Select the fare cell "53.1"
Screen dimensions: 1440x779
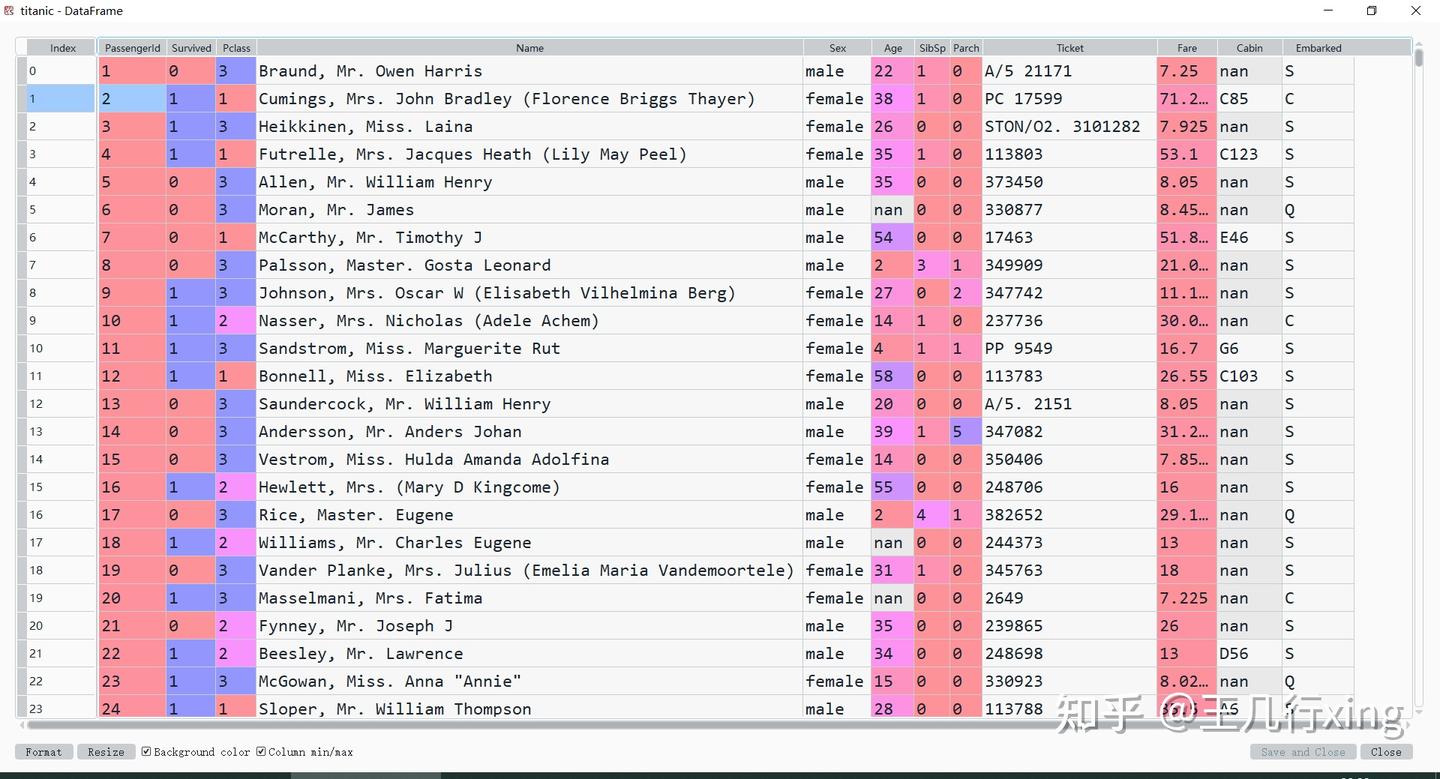pos(1187,154)
